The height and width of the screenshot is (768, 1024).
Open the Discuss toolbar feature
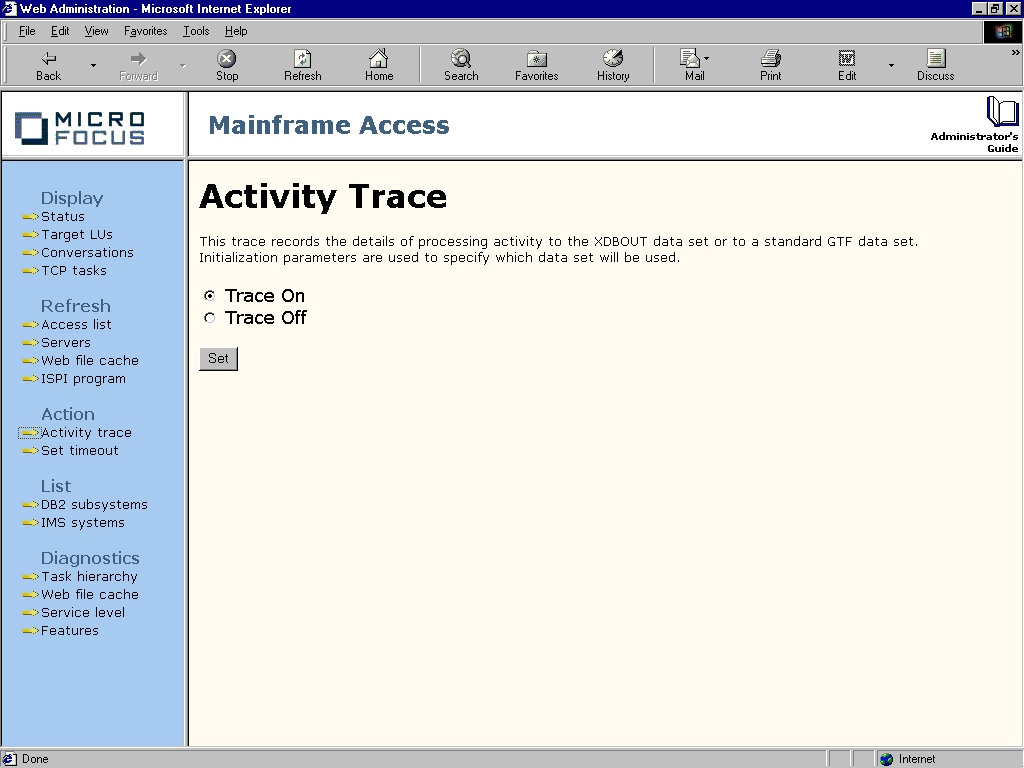(x=934, y=64)
